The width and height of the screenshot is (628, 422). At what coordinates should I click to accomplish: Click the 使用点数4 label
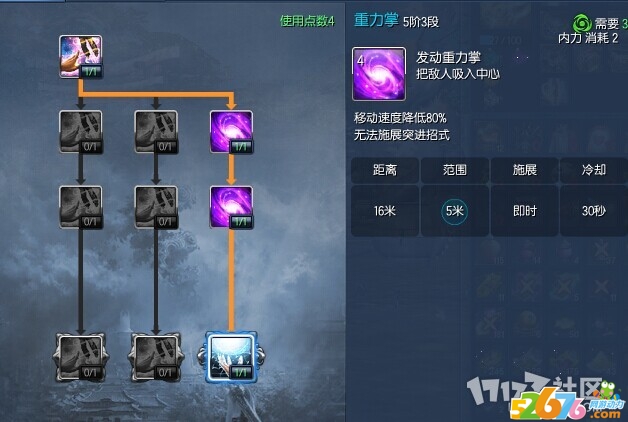click(307, 21)
